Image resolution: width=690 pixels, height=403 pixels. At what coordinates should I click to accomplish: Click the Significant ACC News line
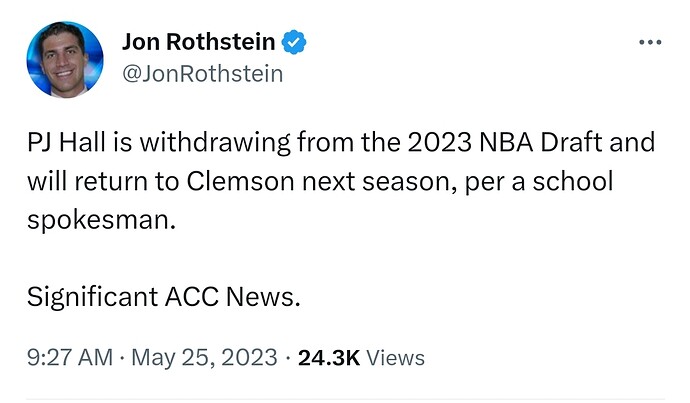pyautogui.click(x=163, y=297)
